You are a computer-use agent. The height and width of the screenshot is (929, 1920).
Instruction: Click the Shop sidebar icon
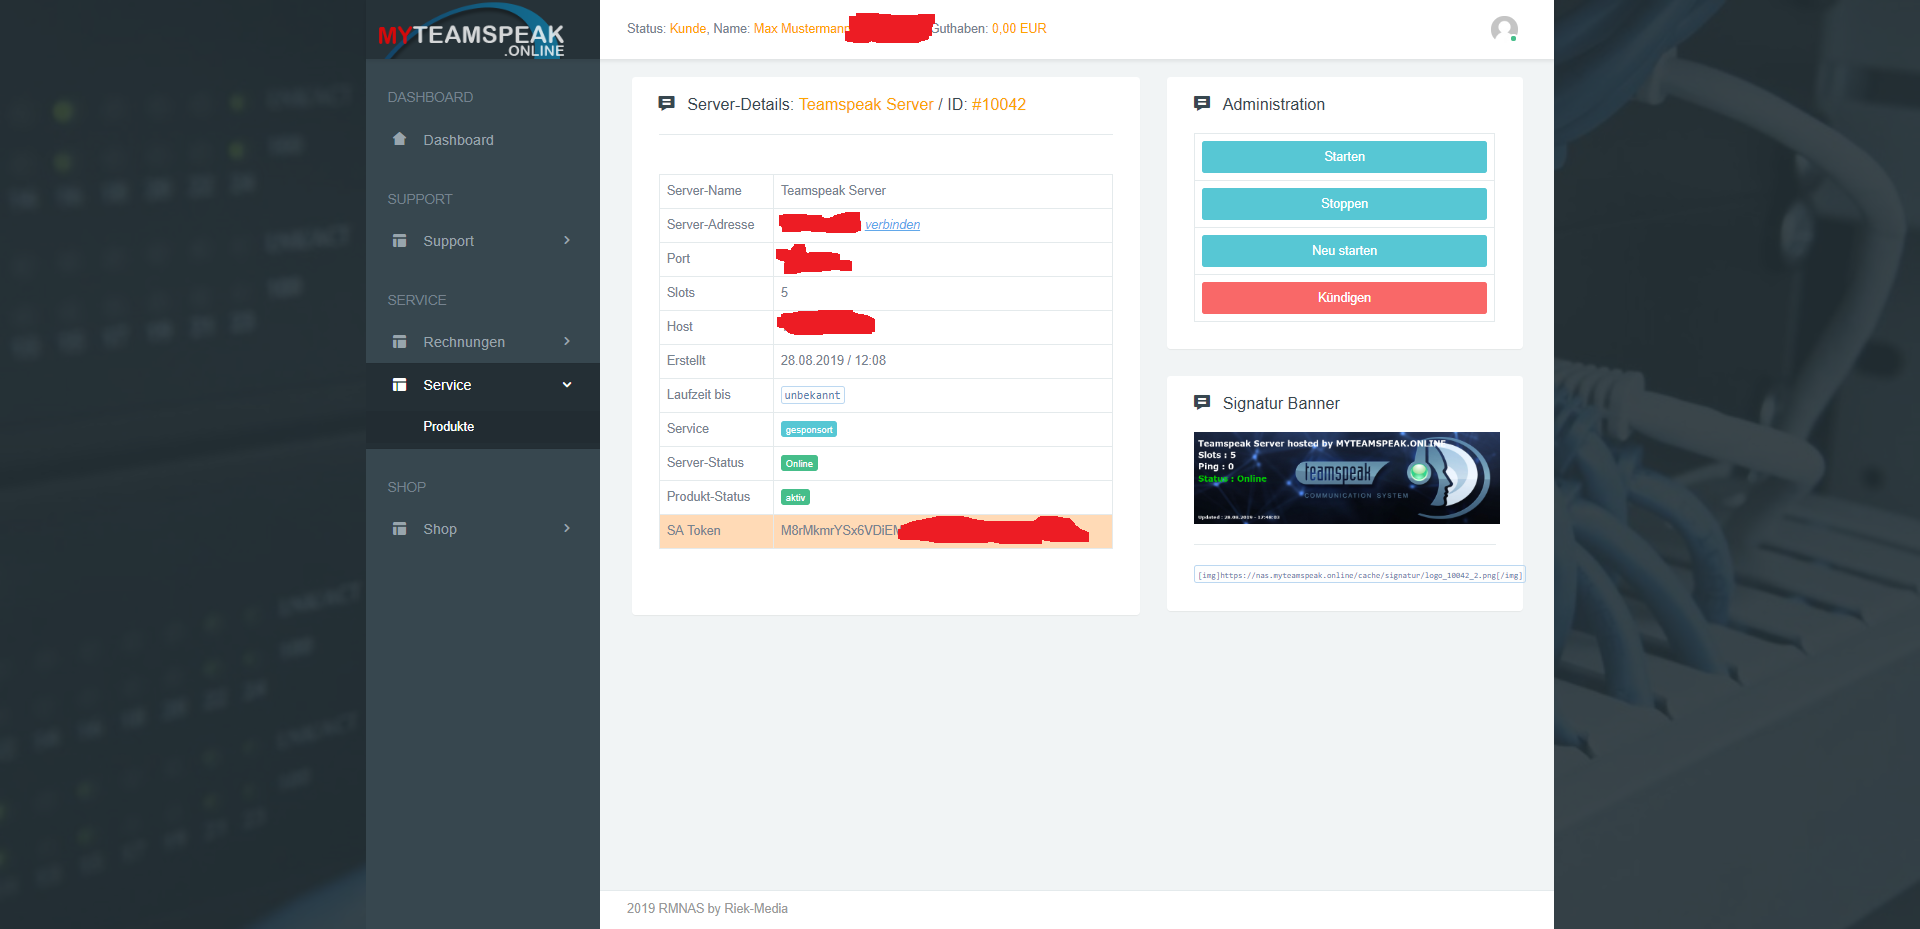[x=400, y=529]
